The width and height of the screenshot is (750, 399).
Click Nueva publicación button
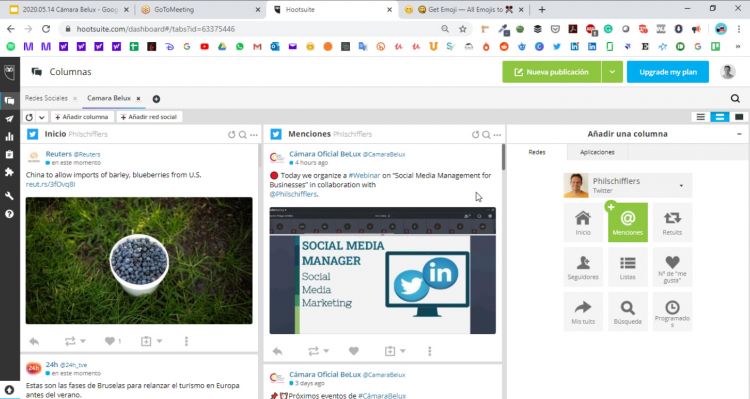[551, 72]
